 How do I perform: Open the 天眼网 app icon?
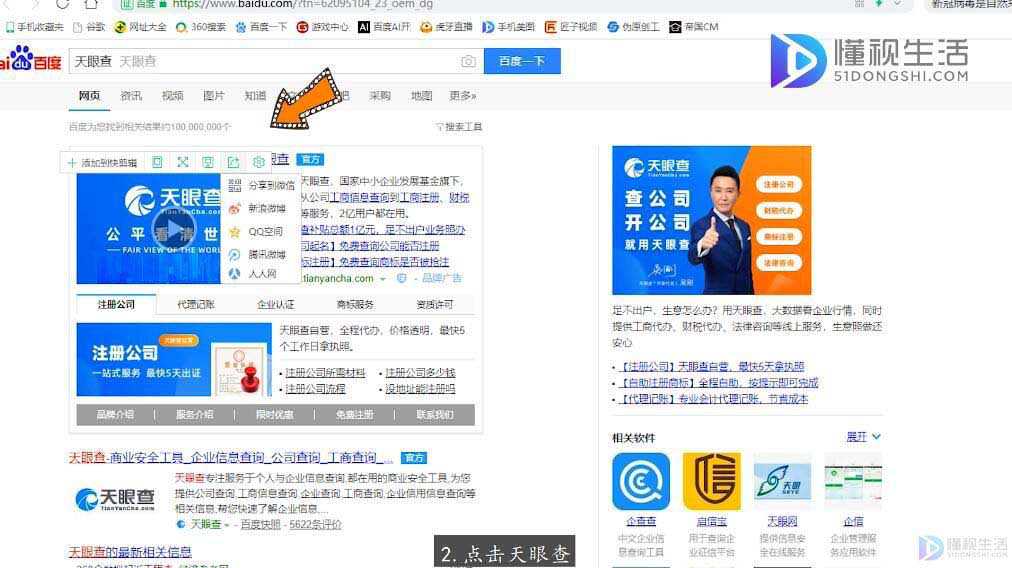point(782,482)
